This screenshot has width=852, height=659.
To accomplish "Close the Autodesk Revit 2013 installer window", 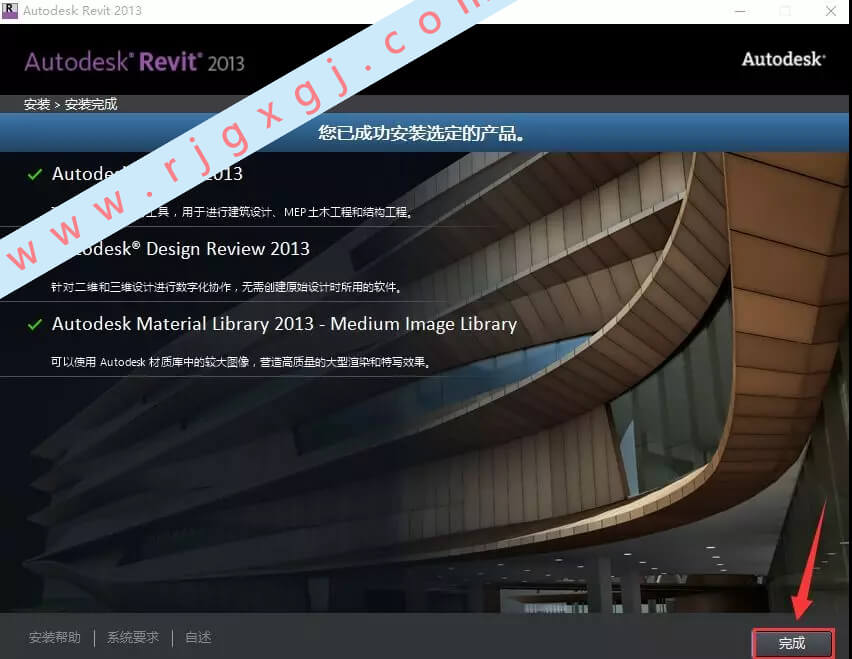I will 831,11.
